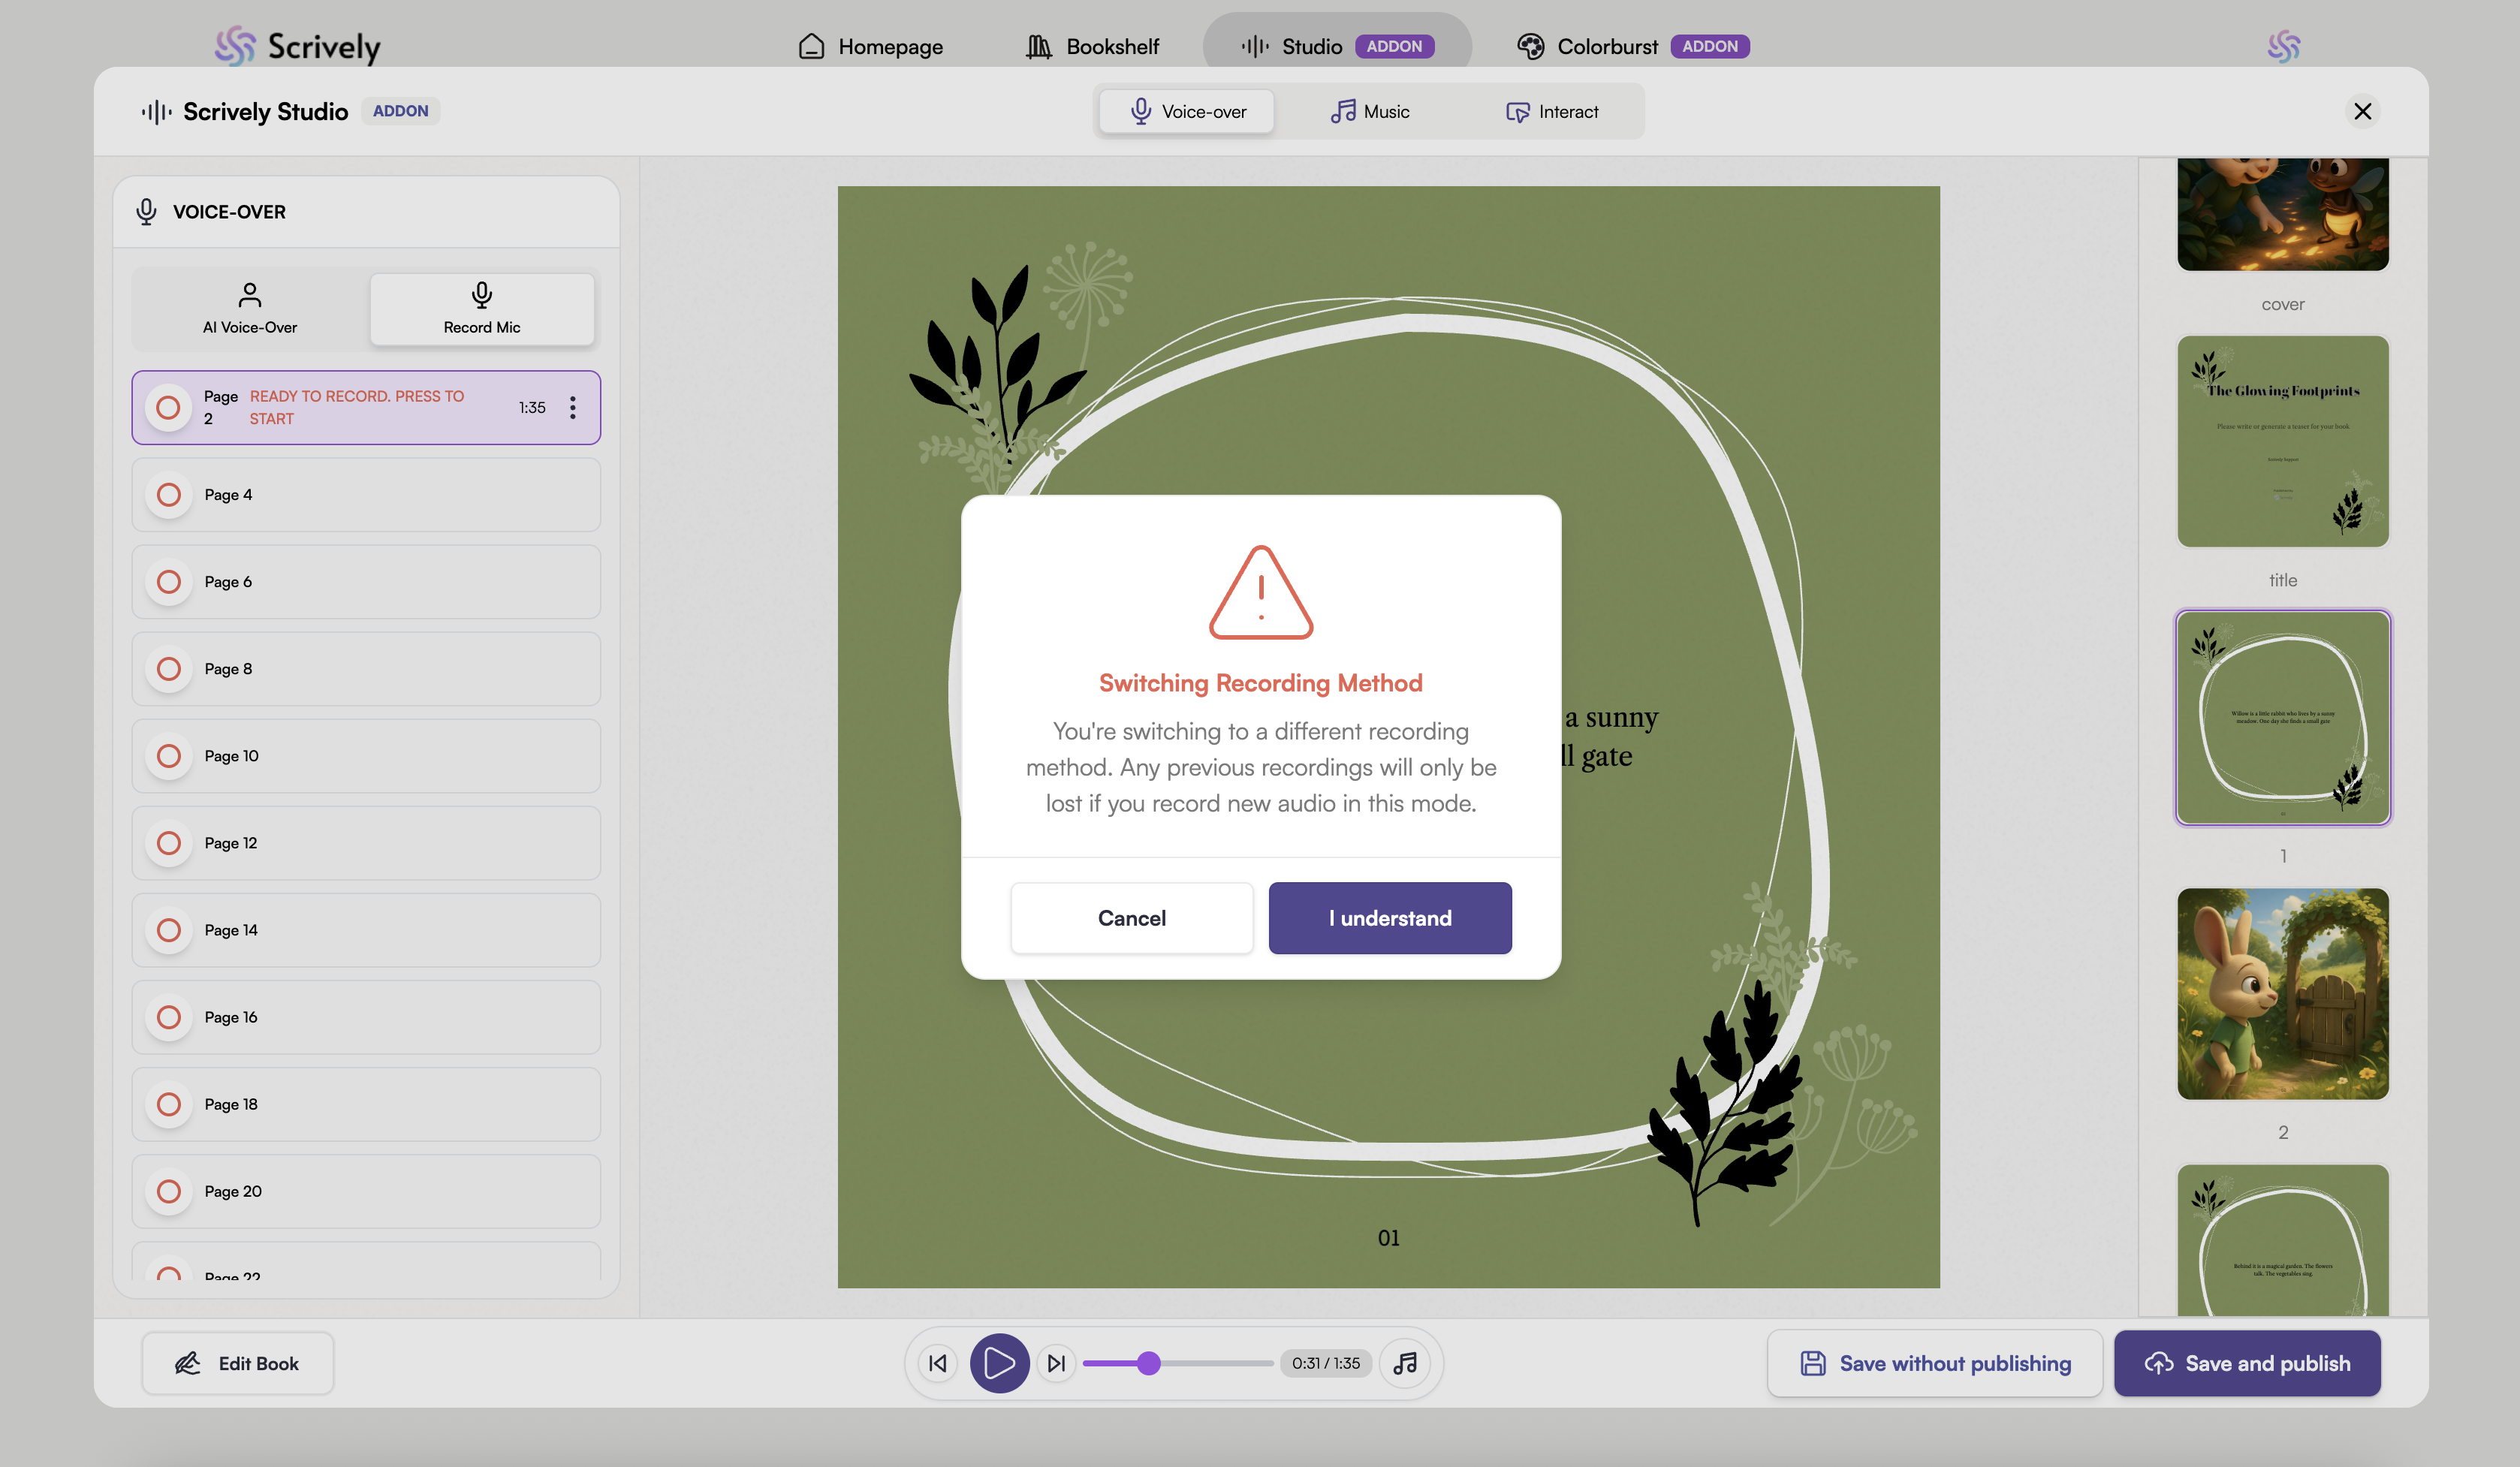
Task: Select the Record Mic mode
Action: [482, 309]
